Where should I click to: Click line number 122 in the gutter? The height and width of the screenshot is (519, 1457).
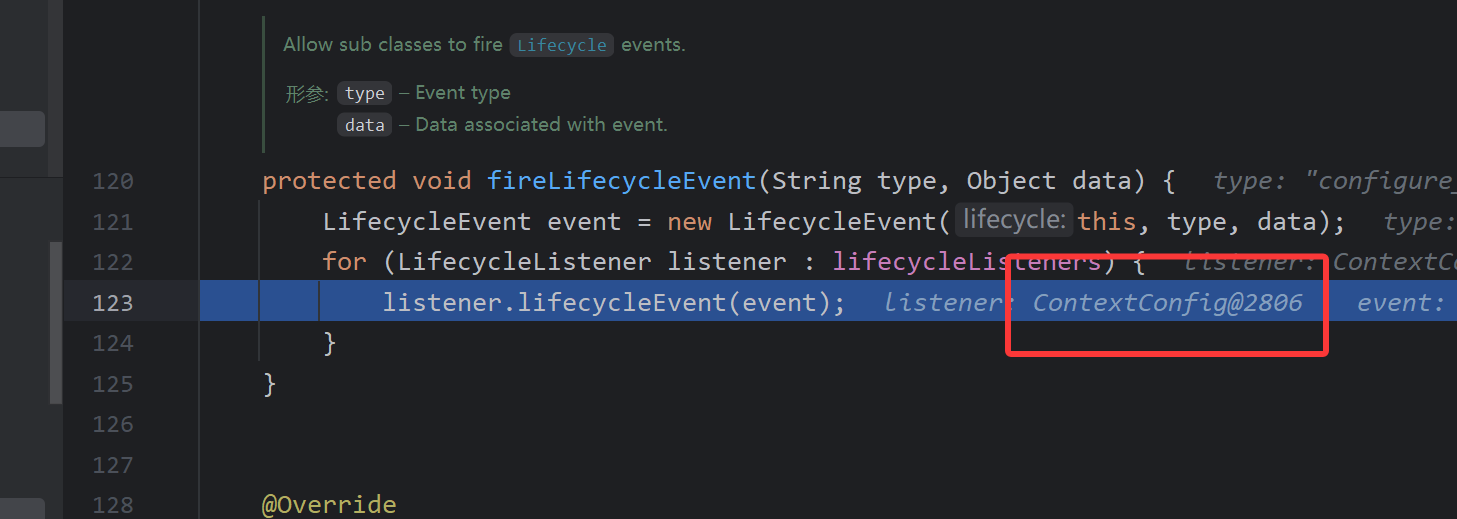pos(112,262)
